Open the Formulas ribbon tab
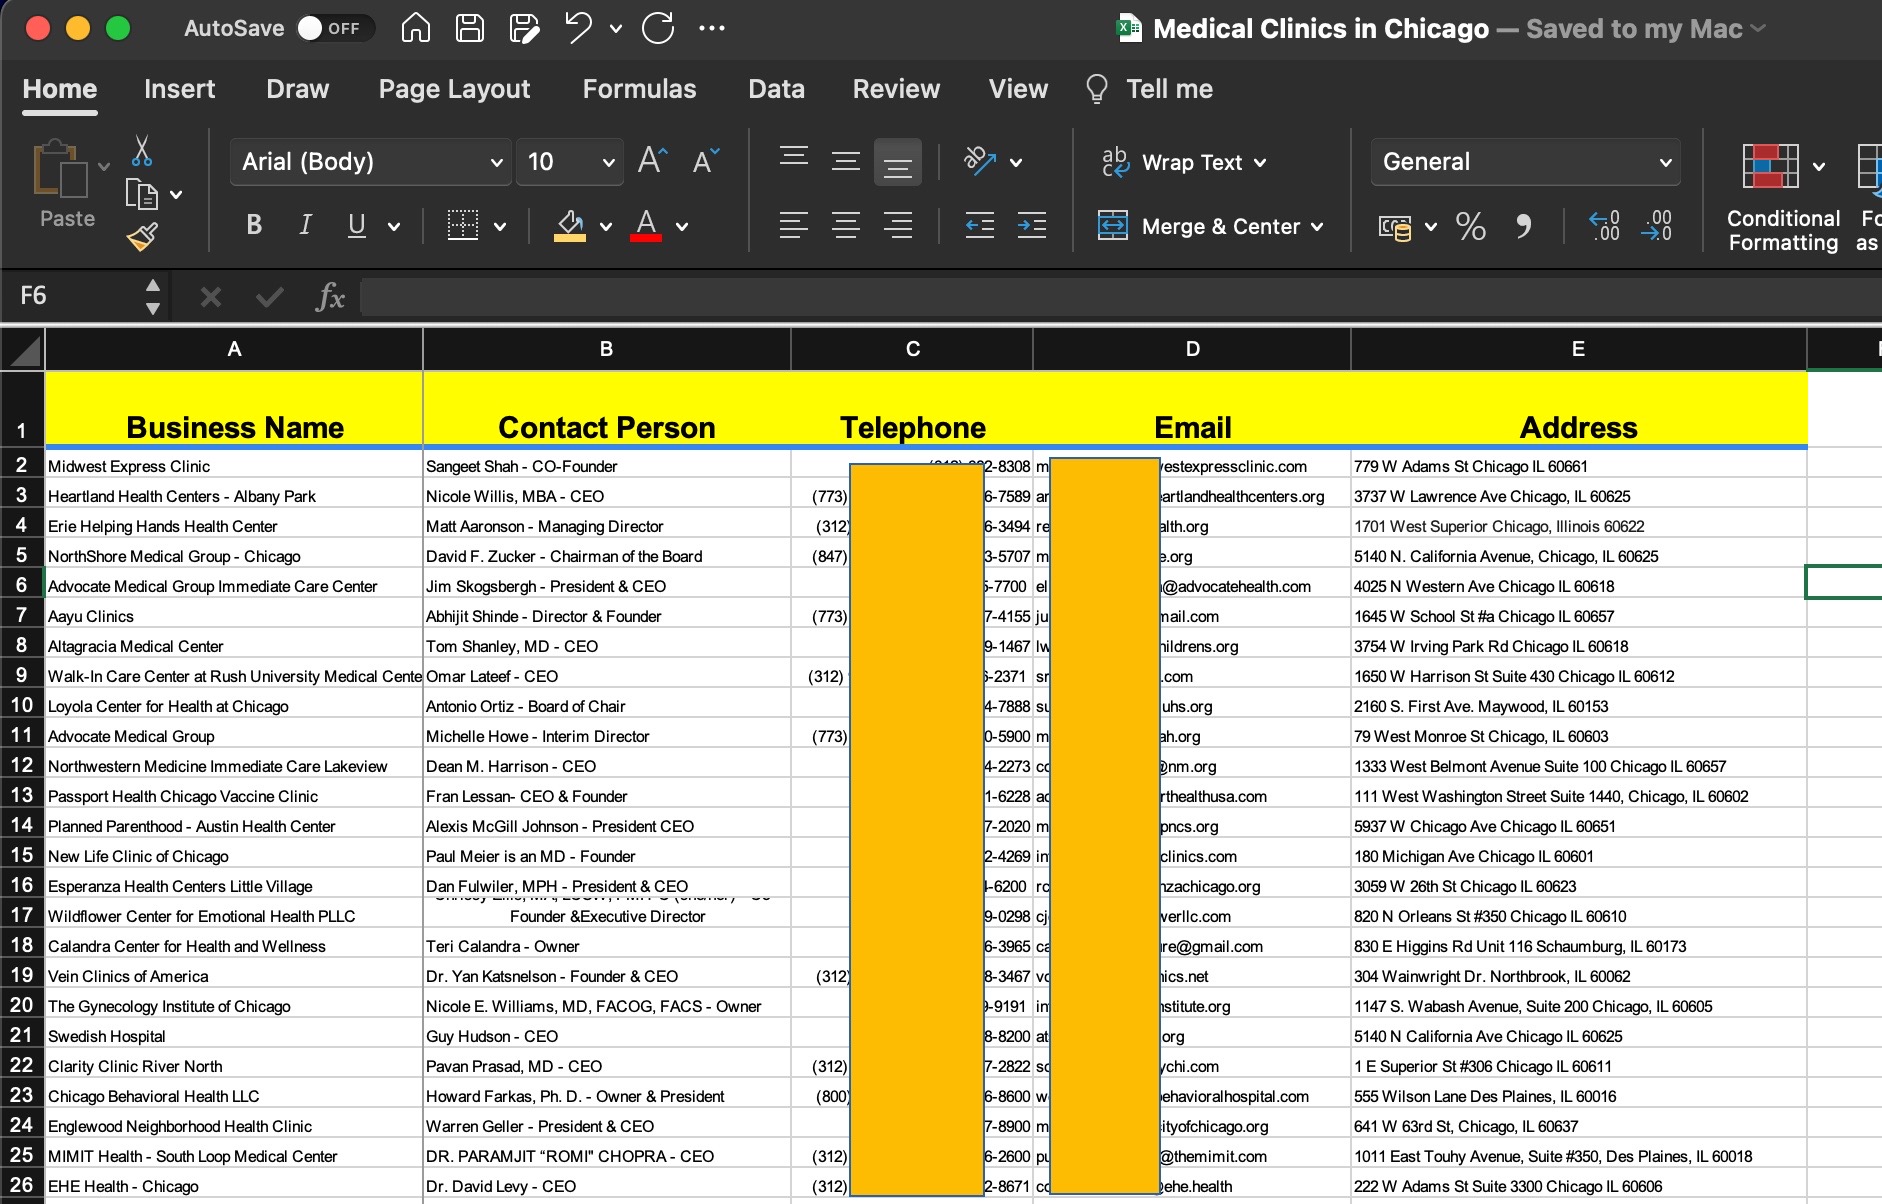This screenshot has width=1882, height=1204. (x=639, y=89)
